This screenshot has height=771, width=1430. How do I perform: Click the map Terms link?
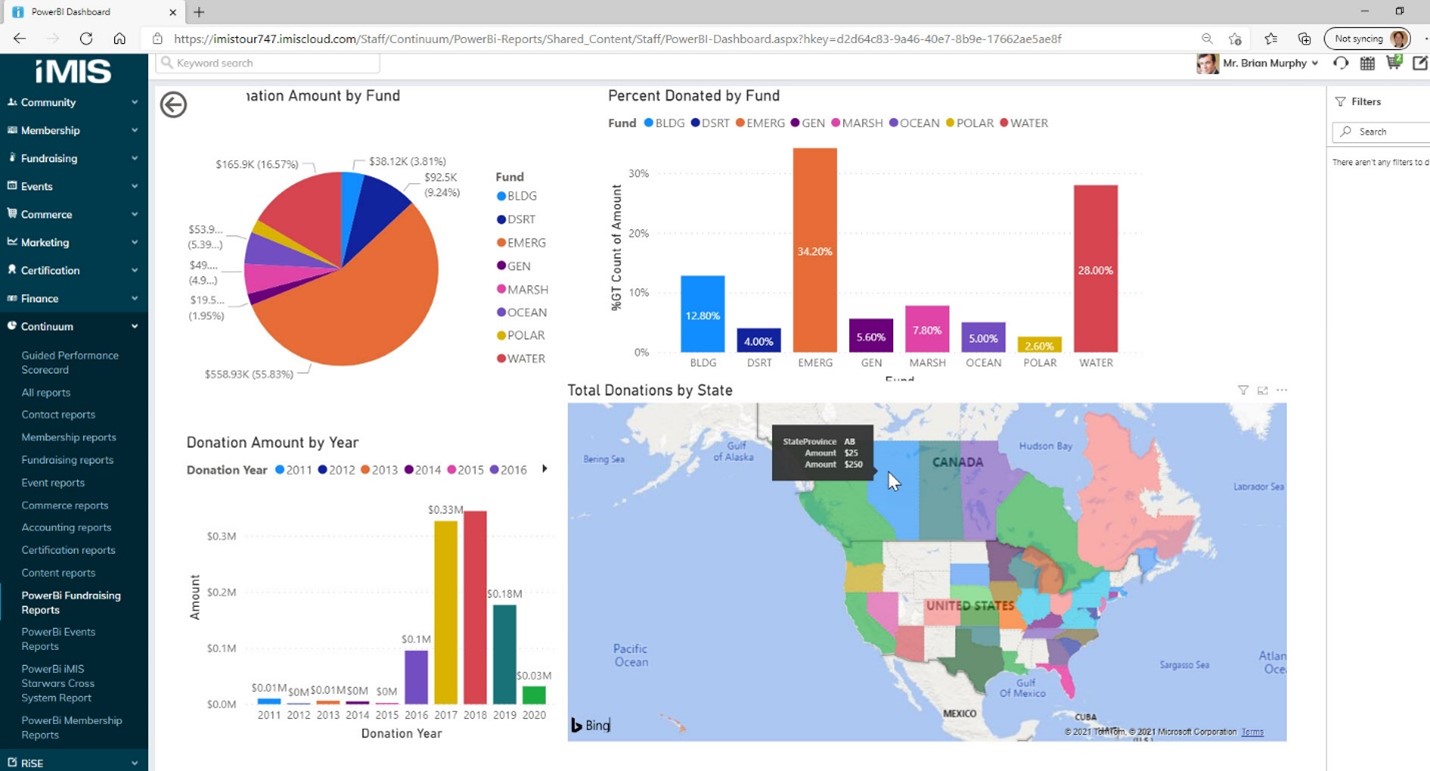1252,732
